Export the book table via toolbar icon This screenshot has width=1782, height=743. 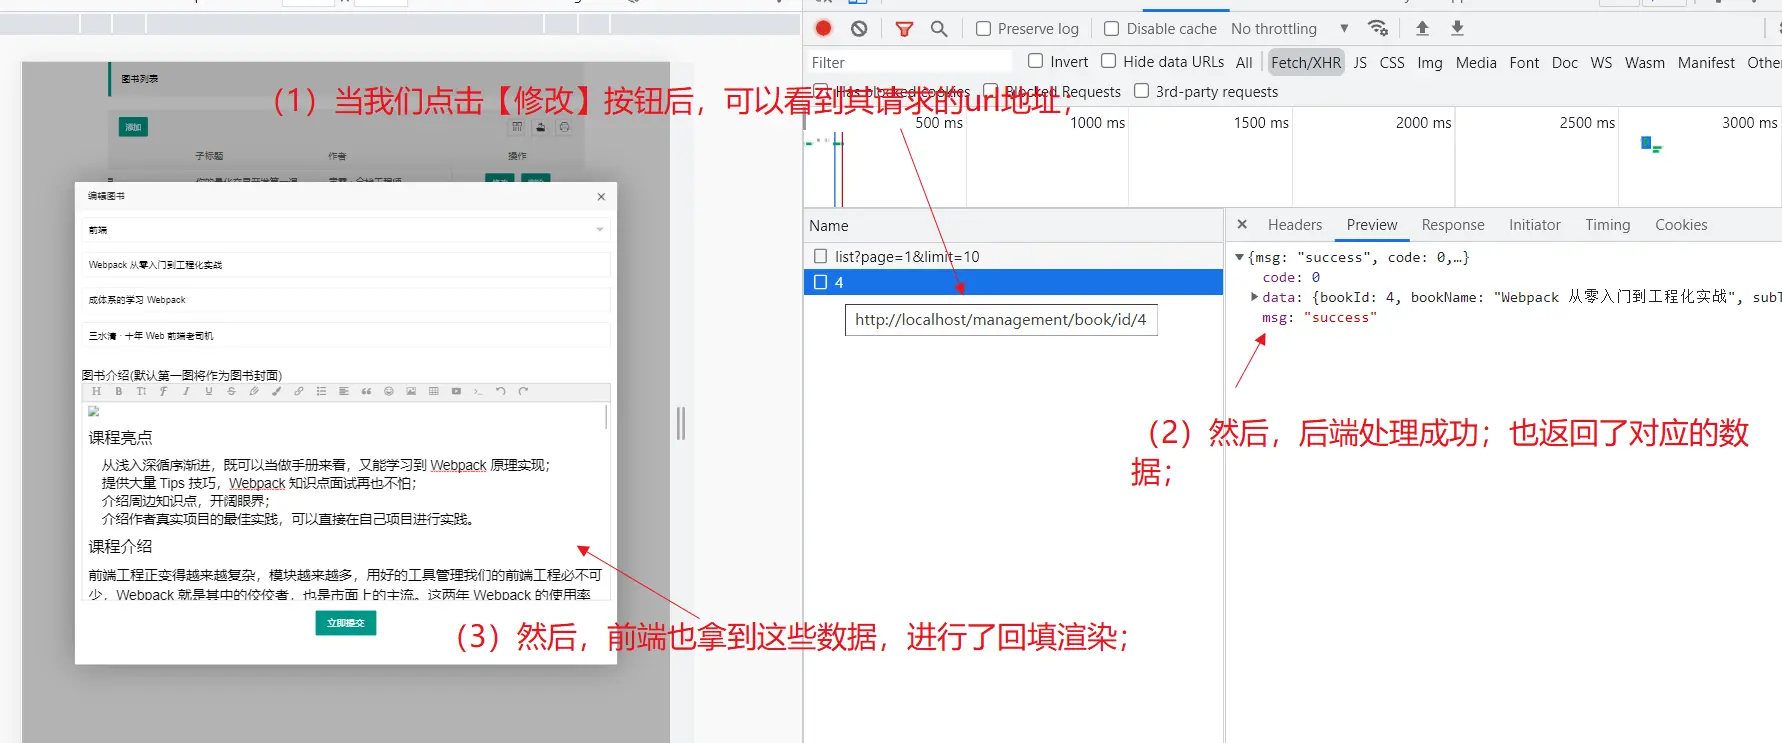click(541, 127)
